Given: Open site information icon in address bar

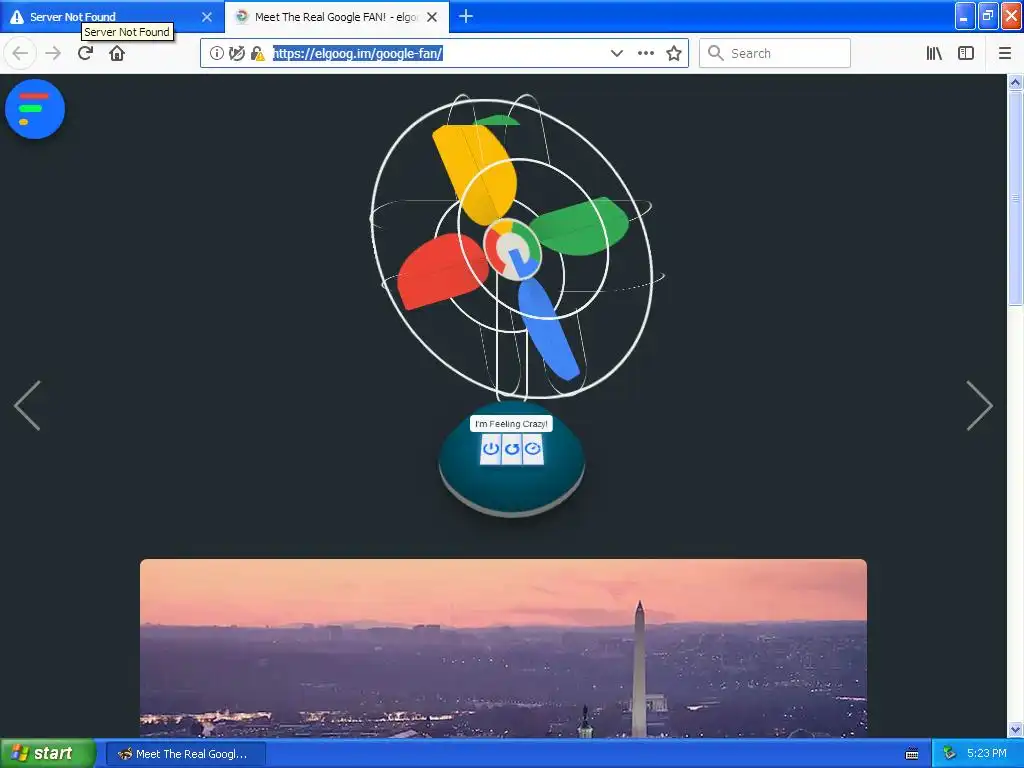Looking at the screenshot, I should tap(217, 53).
